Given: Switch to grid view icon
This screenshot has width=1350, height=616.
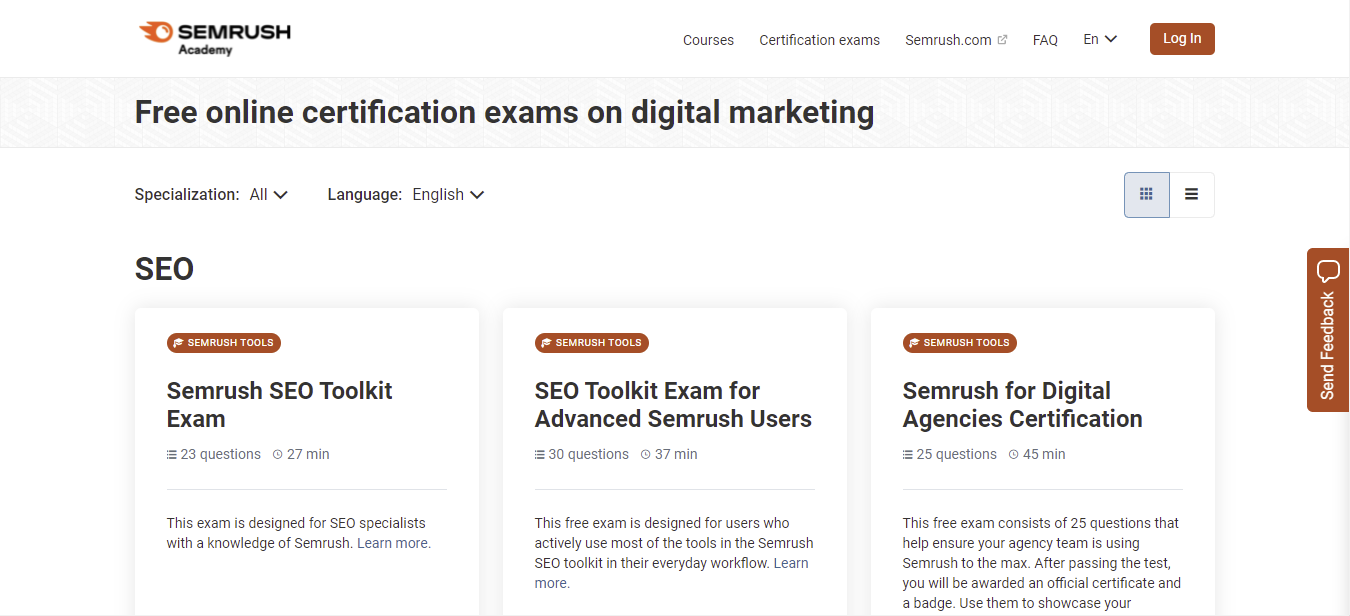Looking at the screenshot, I should (x=1147, y=194).
